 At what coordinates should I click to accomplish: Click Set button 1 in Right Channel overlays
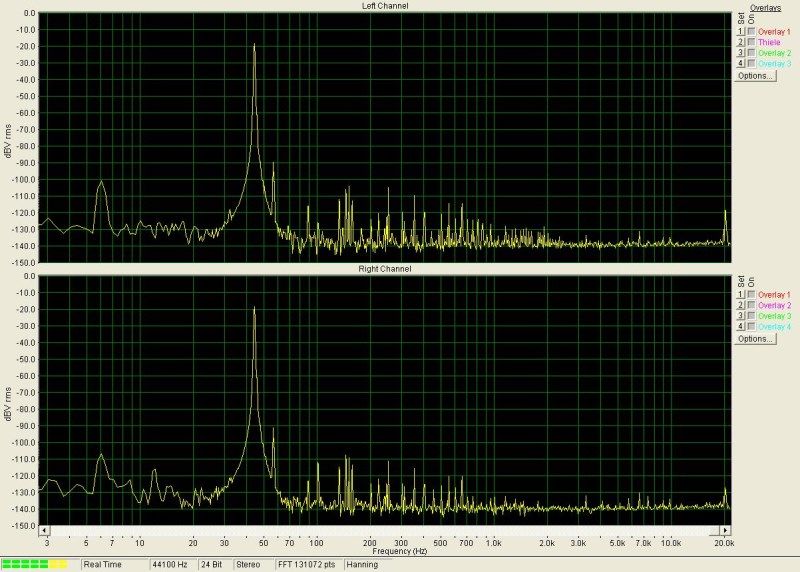(740, 295)
